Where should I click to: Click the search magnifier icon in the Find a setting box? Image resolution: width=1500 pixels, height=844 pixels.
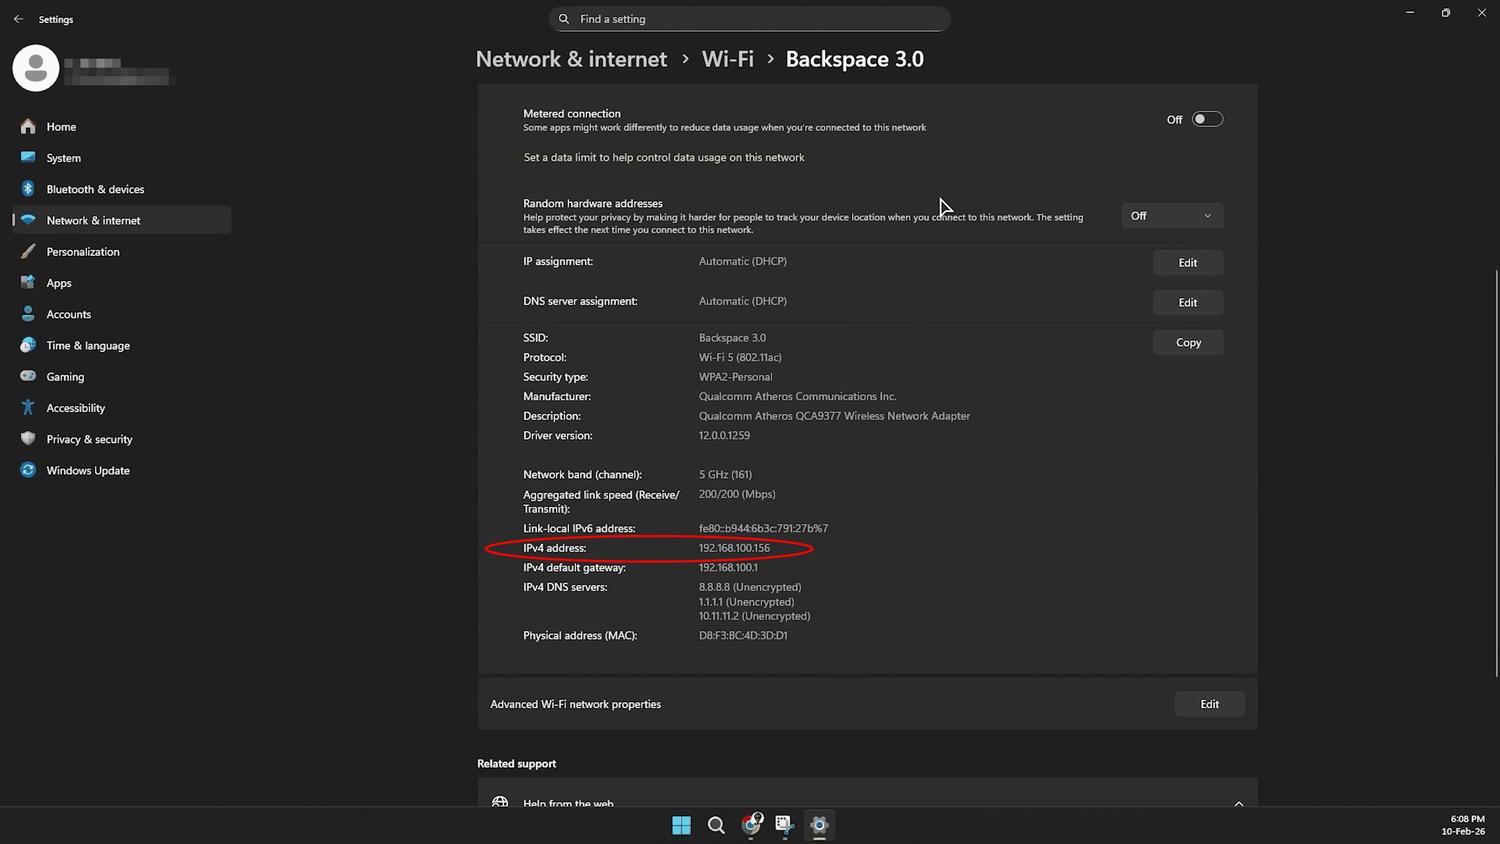pyautogui.click(x=564, y=19)
